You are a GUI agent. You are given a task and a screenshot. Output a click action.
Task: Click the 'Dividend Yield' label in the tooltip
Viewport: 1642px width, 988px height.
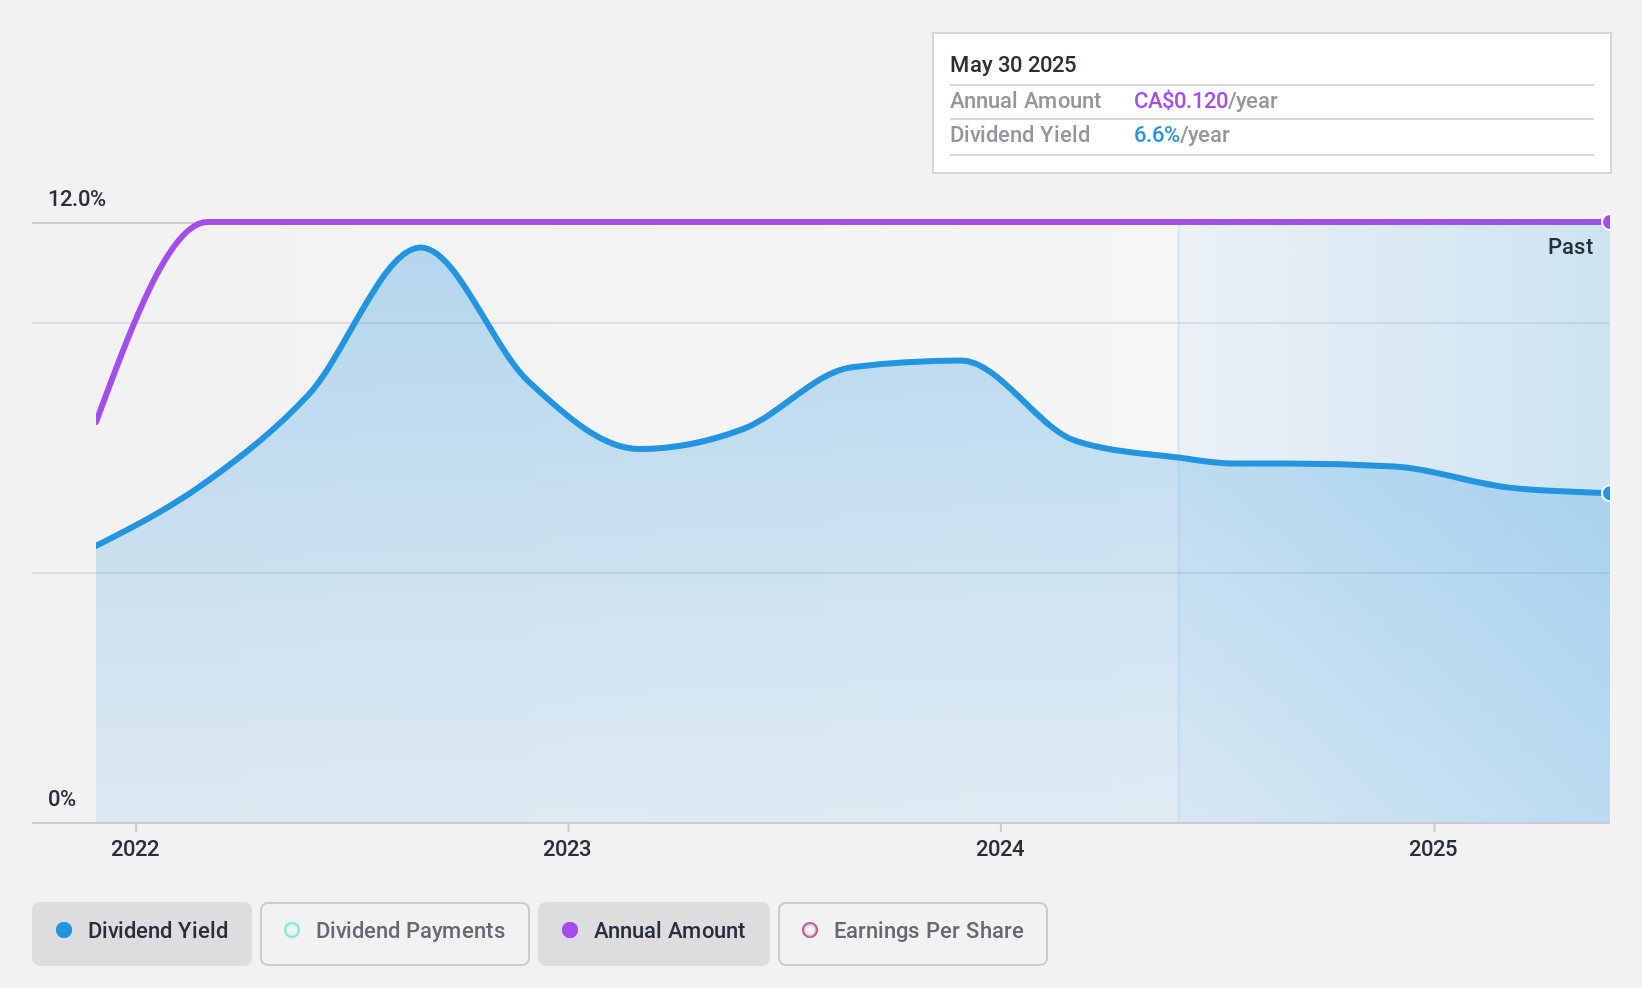coord(1020,135)
